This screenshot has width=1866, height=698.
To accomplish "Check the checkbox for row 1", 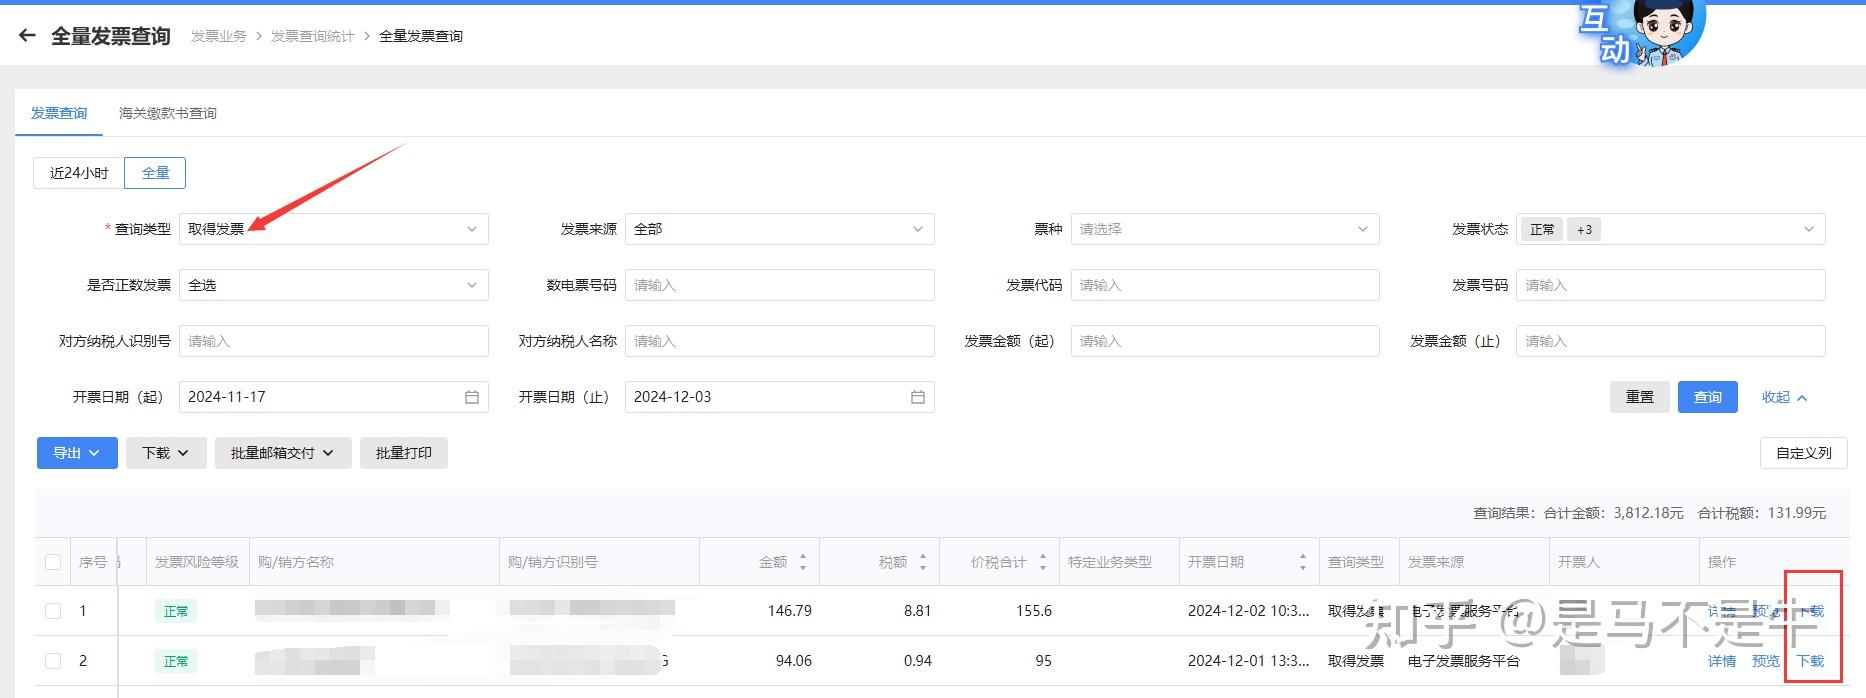I will [53, 611].
